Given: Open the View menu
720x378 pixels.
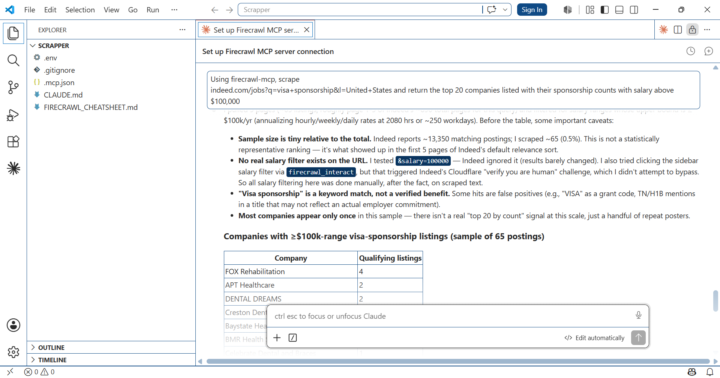Looking at the screenshot, I should (x=111, y=10).
